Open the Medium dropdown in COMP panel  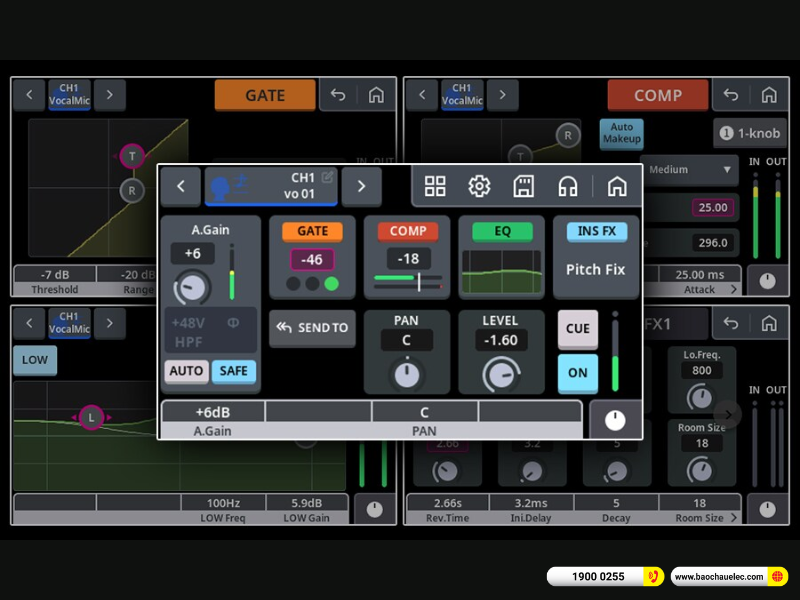690,170
